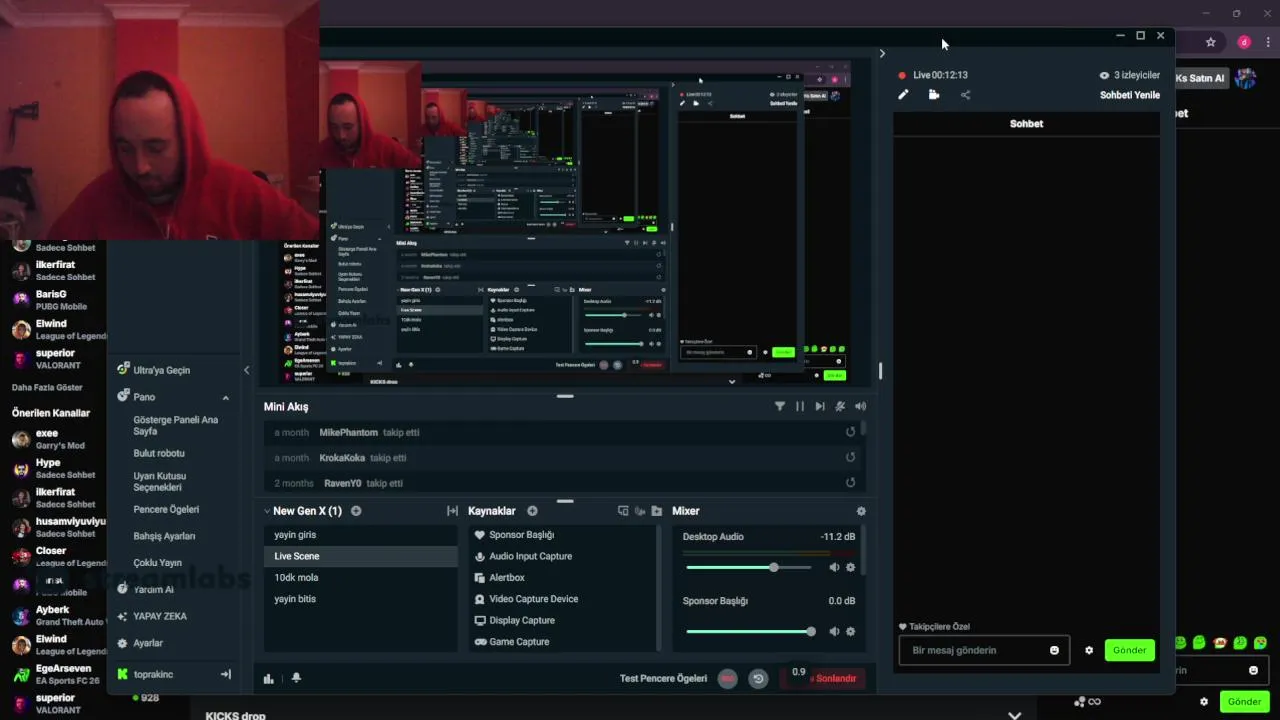Viewport: 1280px width, 720px height.
Task: Expand the New Gen X (1) collection dropdown
Action: click(268, 511)
